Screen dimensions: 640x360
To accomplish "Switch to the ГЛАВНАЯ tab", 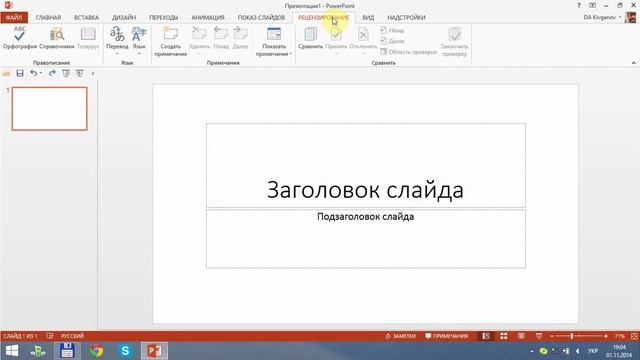I will [x=48, y=18].
